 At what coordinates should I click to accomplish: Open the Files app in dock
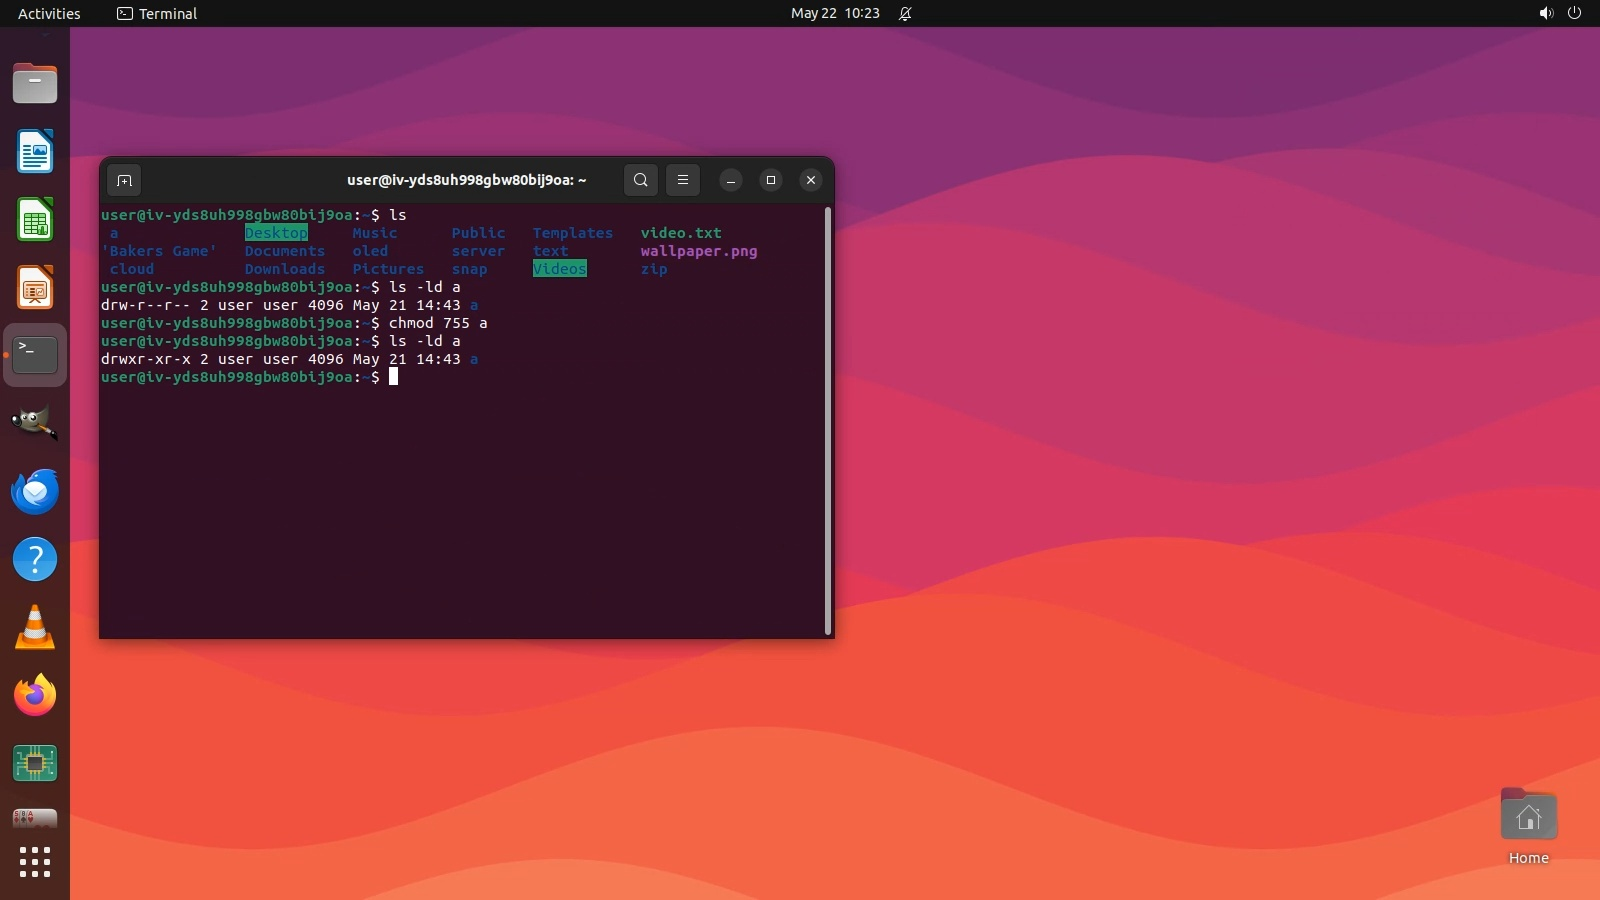pyautogui.click(x=35, y=84)
